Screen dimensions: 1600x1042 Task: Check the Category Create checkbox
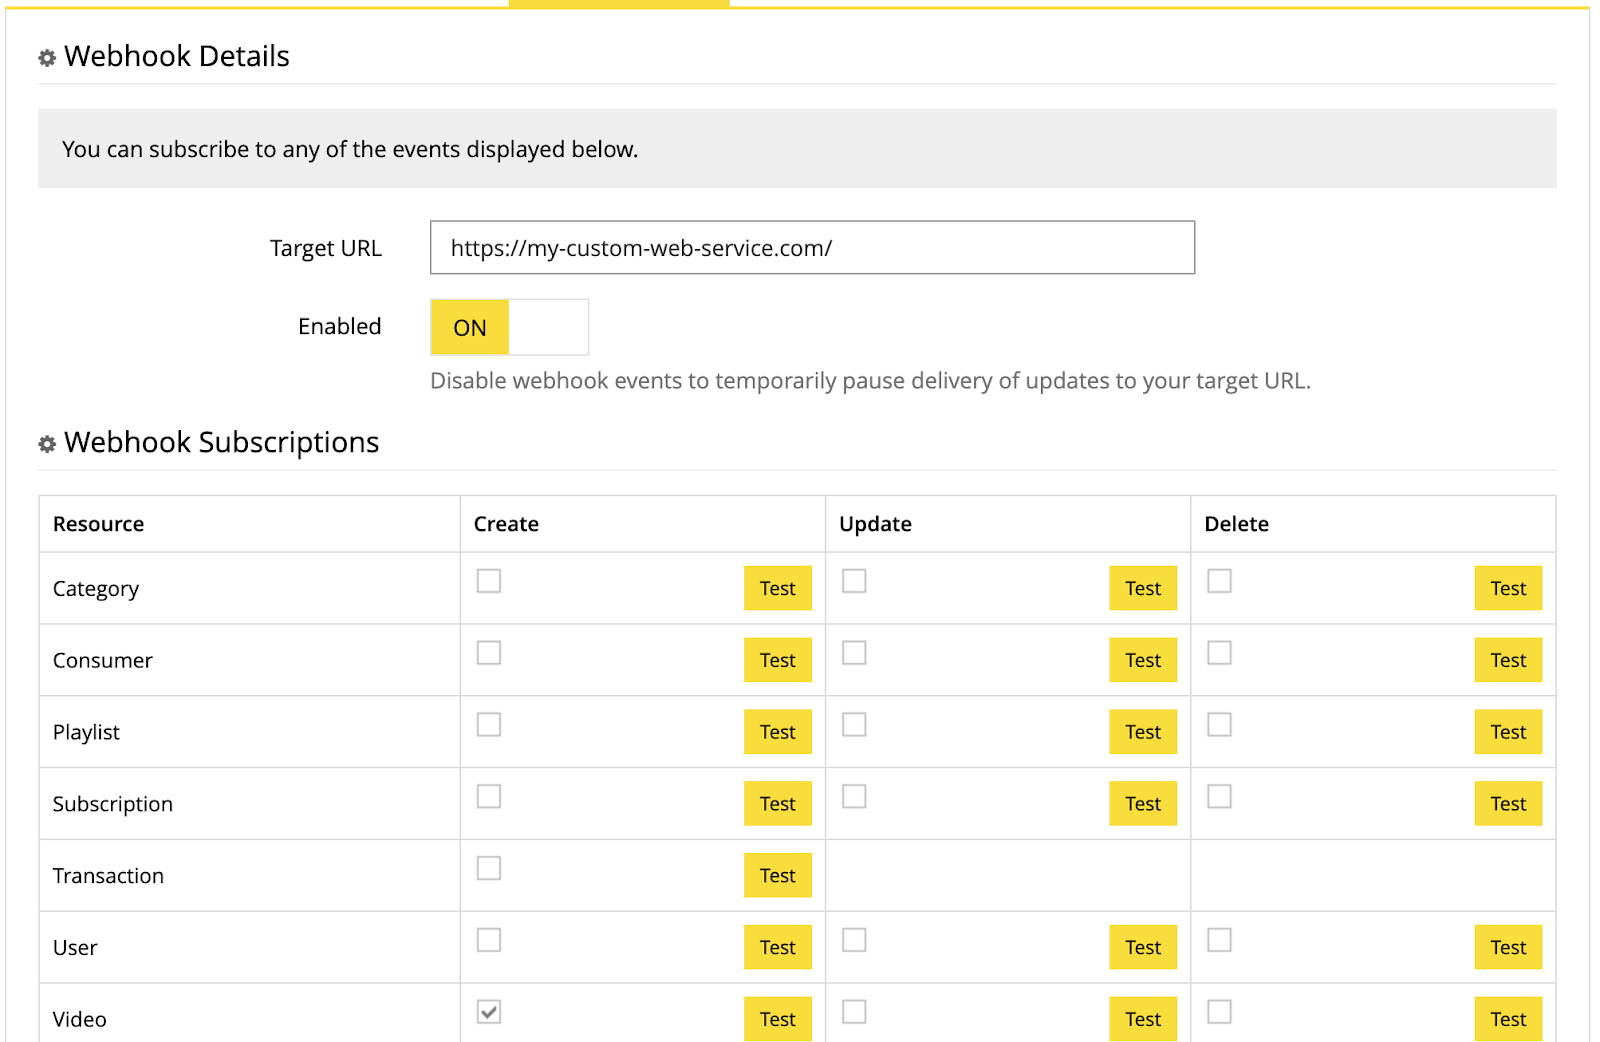point(488,580)
